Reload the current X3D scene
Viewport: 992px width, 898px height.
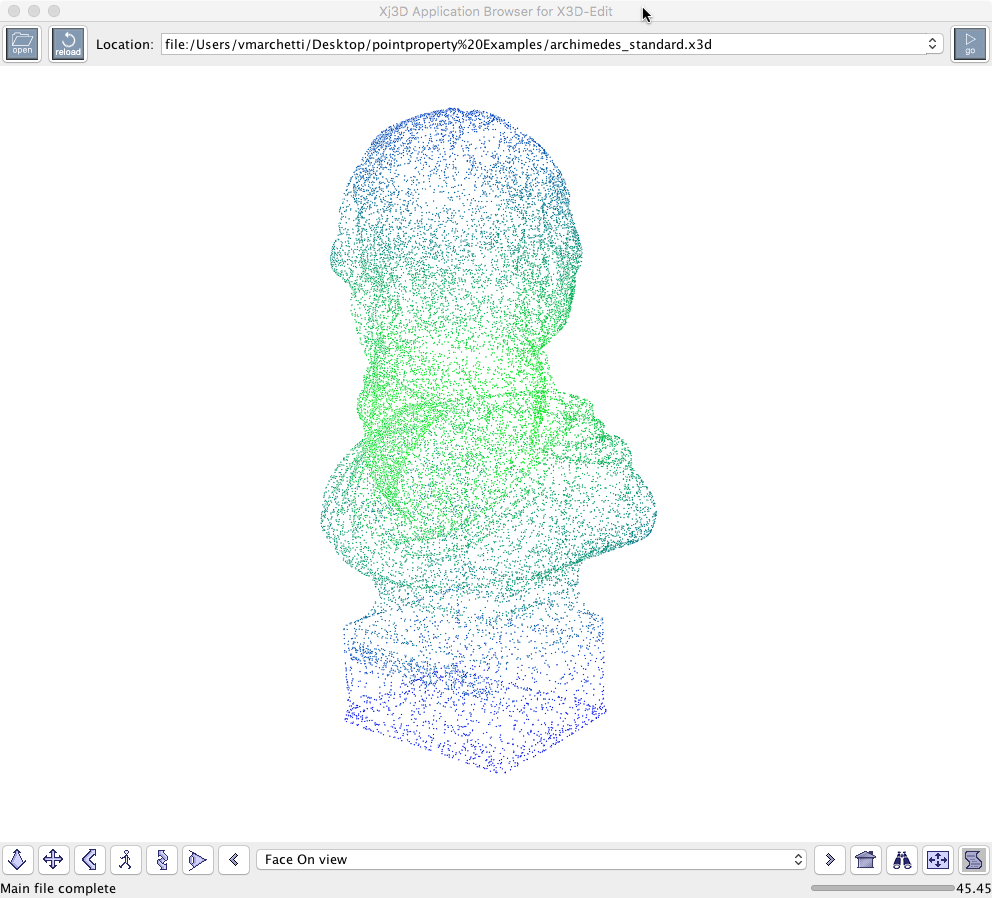[x=68, y=44]
